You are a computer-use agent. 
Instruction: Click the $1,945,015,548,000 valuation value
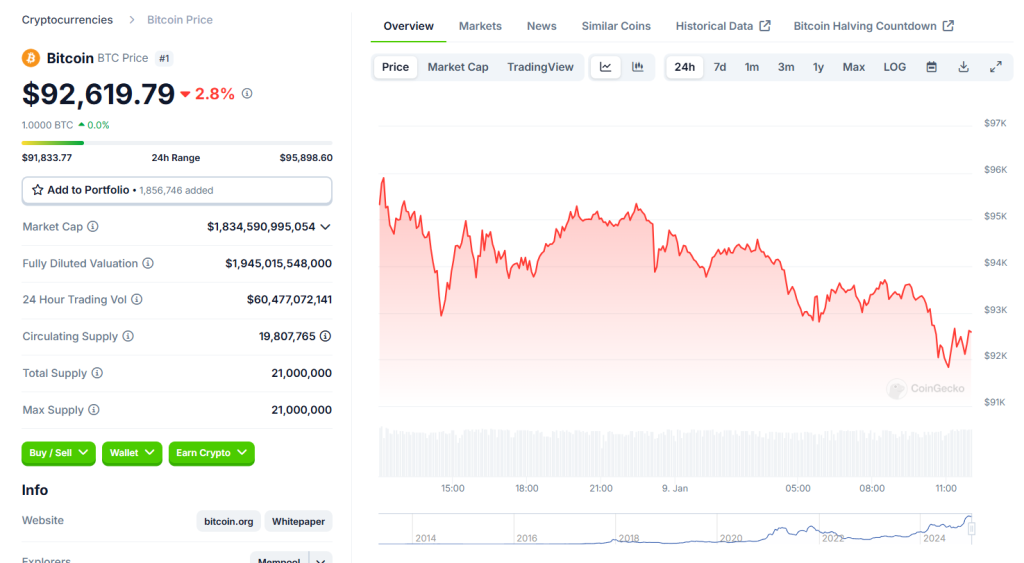point(278,263)
